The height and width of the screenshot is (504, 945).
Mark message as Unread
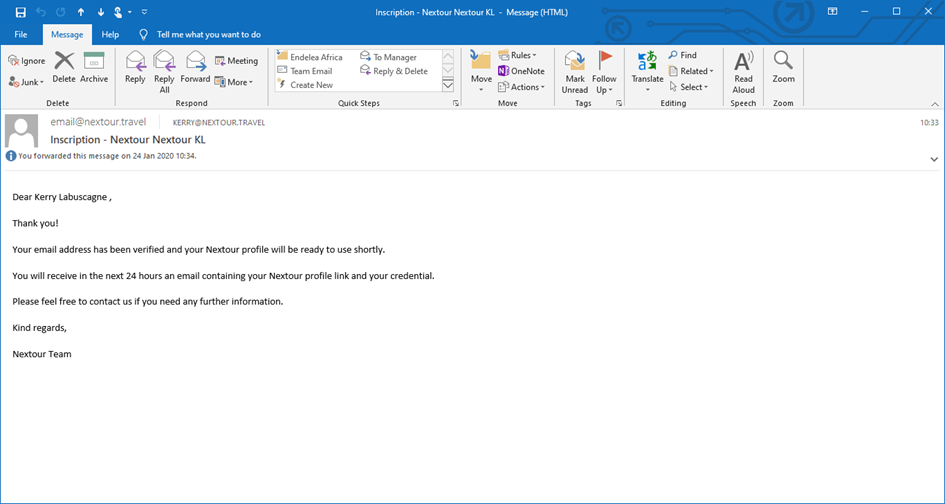(x=575, y=72)
